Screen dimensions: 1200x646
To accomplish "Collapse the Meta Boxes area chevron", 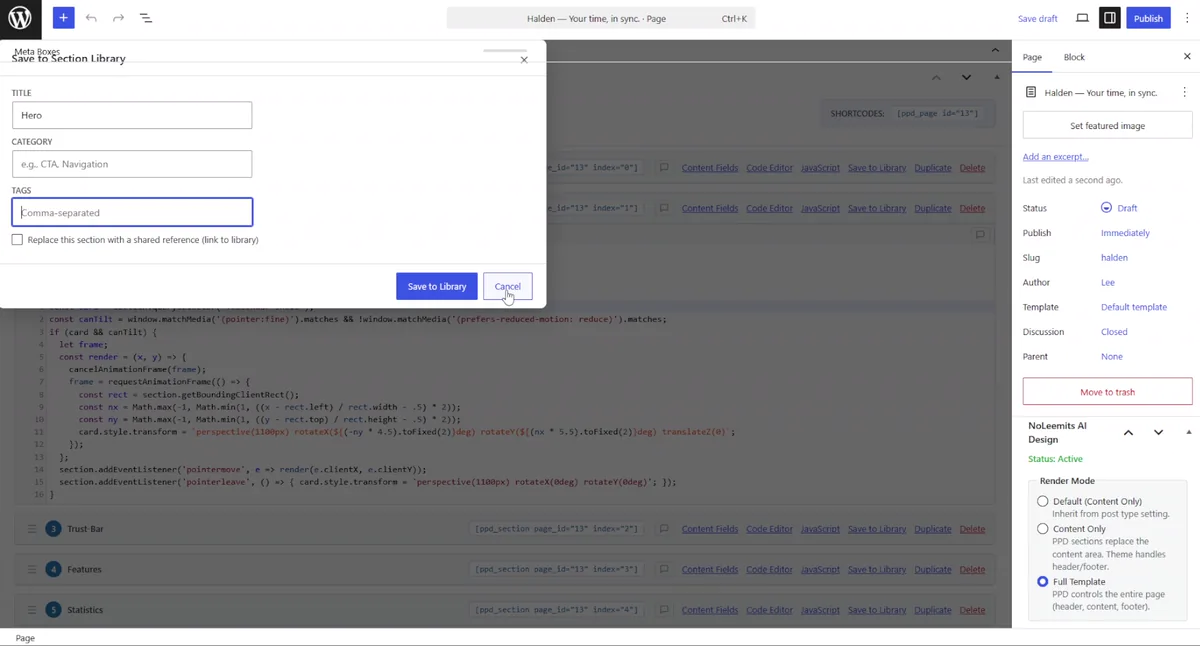I will [995, 50].
